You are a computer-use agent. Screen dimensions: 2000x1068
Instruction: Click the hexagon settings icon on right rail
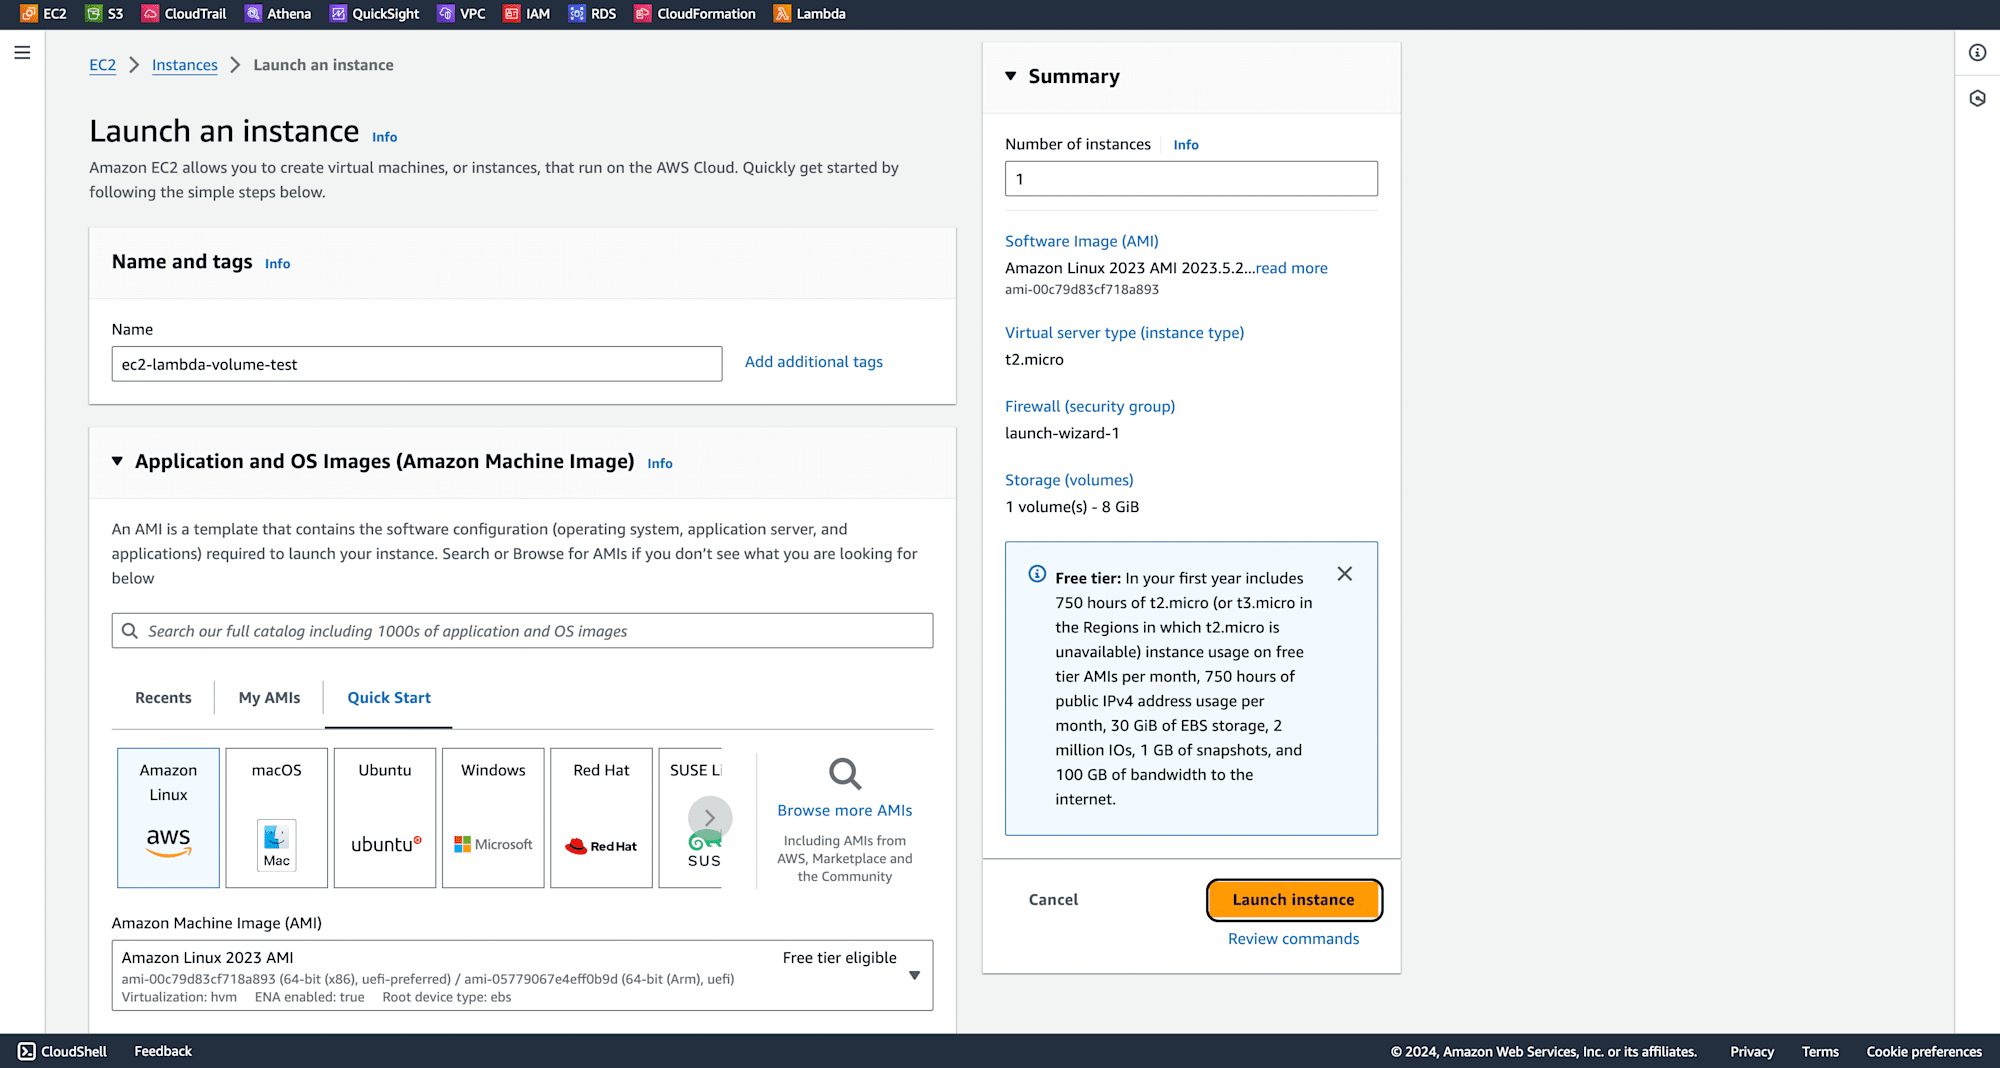(x=1977, y=98)
